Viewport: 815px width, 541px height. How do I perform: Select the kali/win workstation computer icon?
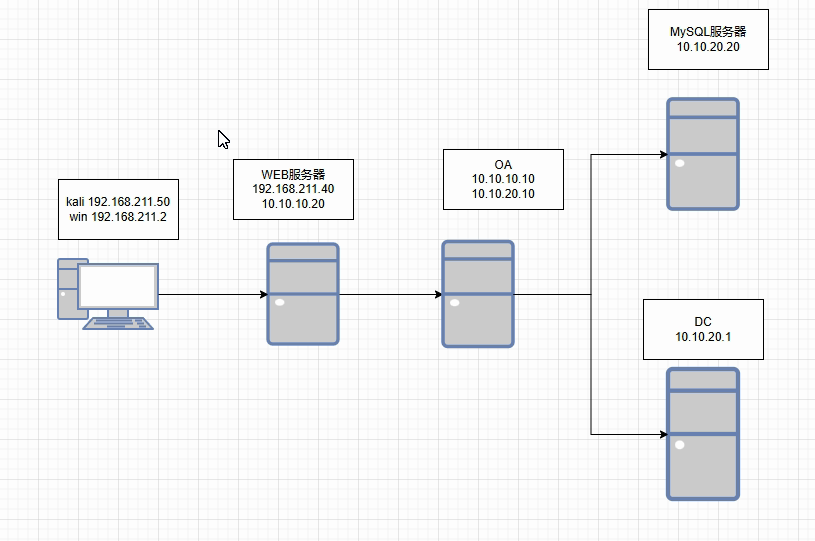click(107, 294)
